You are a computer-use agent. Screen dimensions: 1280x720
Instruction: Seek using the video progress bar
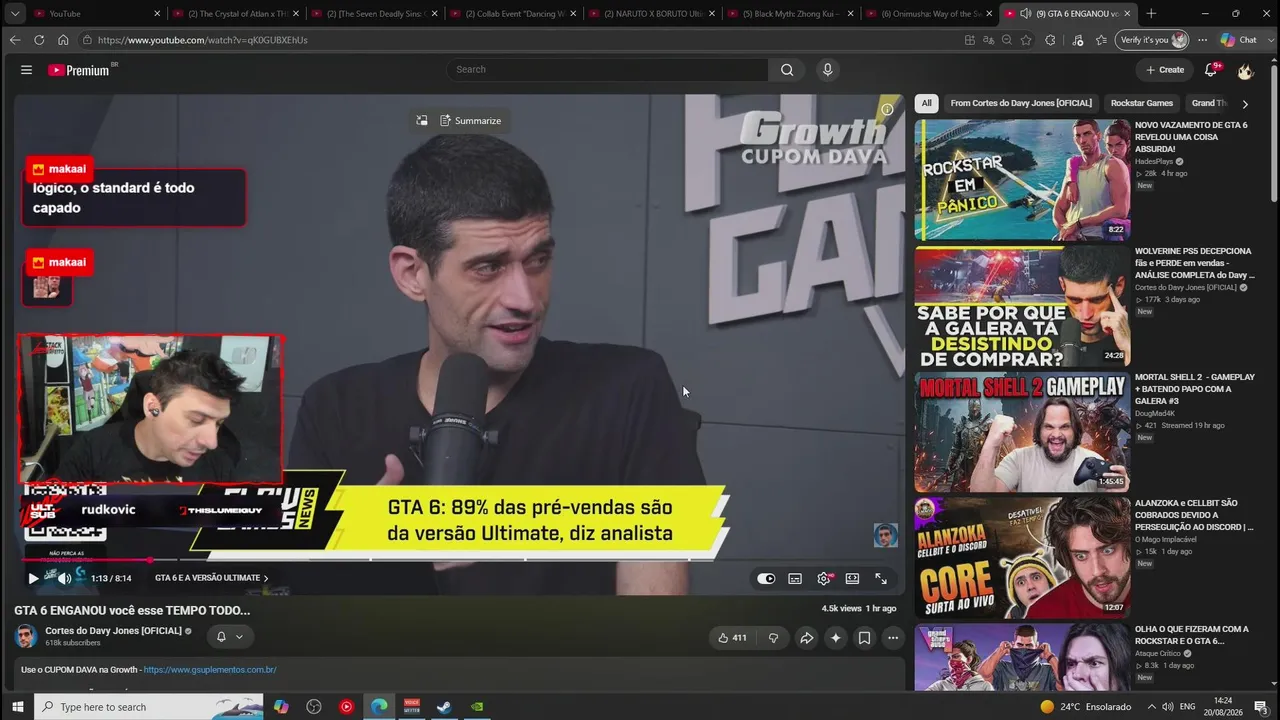[x=458, y=559]
